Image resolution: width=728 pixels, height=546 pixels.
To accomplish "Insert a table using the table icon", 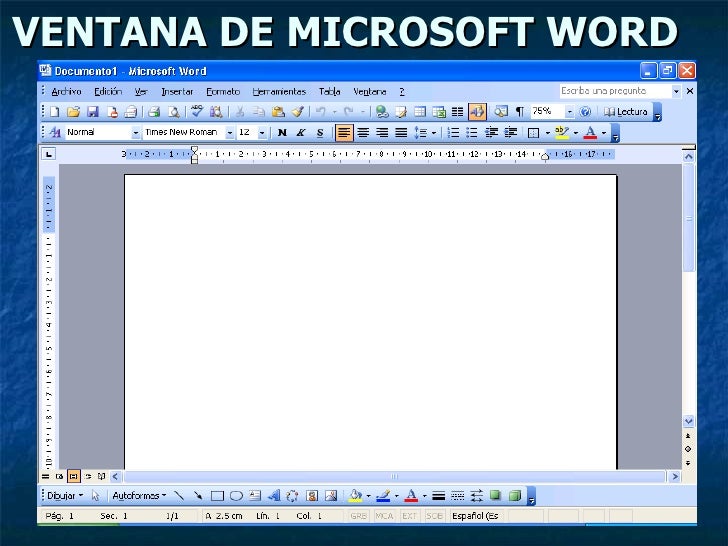I will 420,112.
